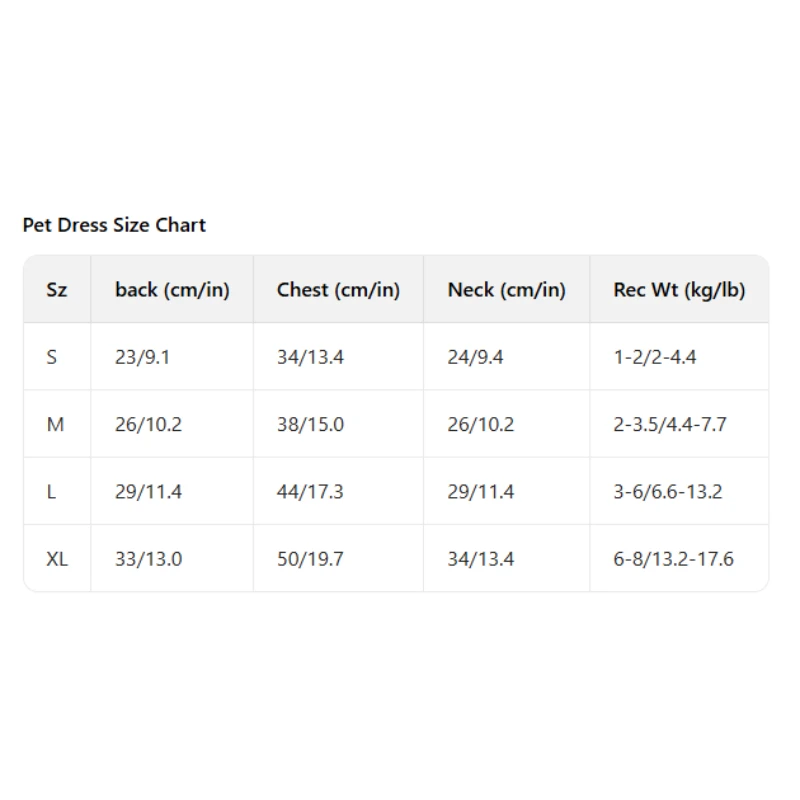
Task: Click the 3-6/6.6-13.2 weight cell
Action: point(668,492)
